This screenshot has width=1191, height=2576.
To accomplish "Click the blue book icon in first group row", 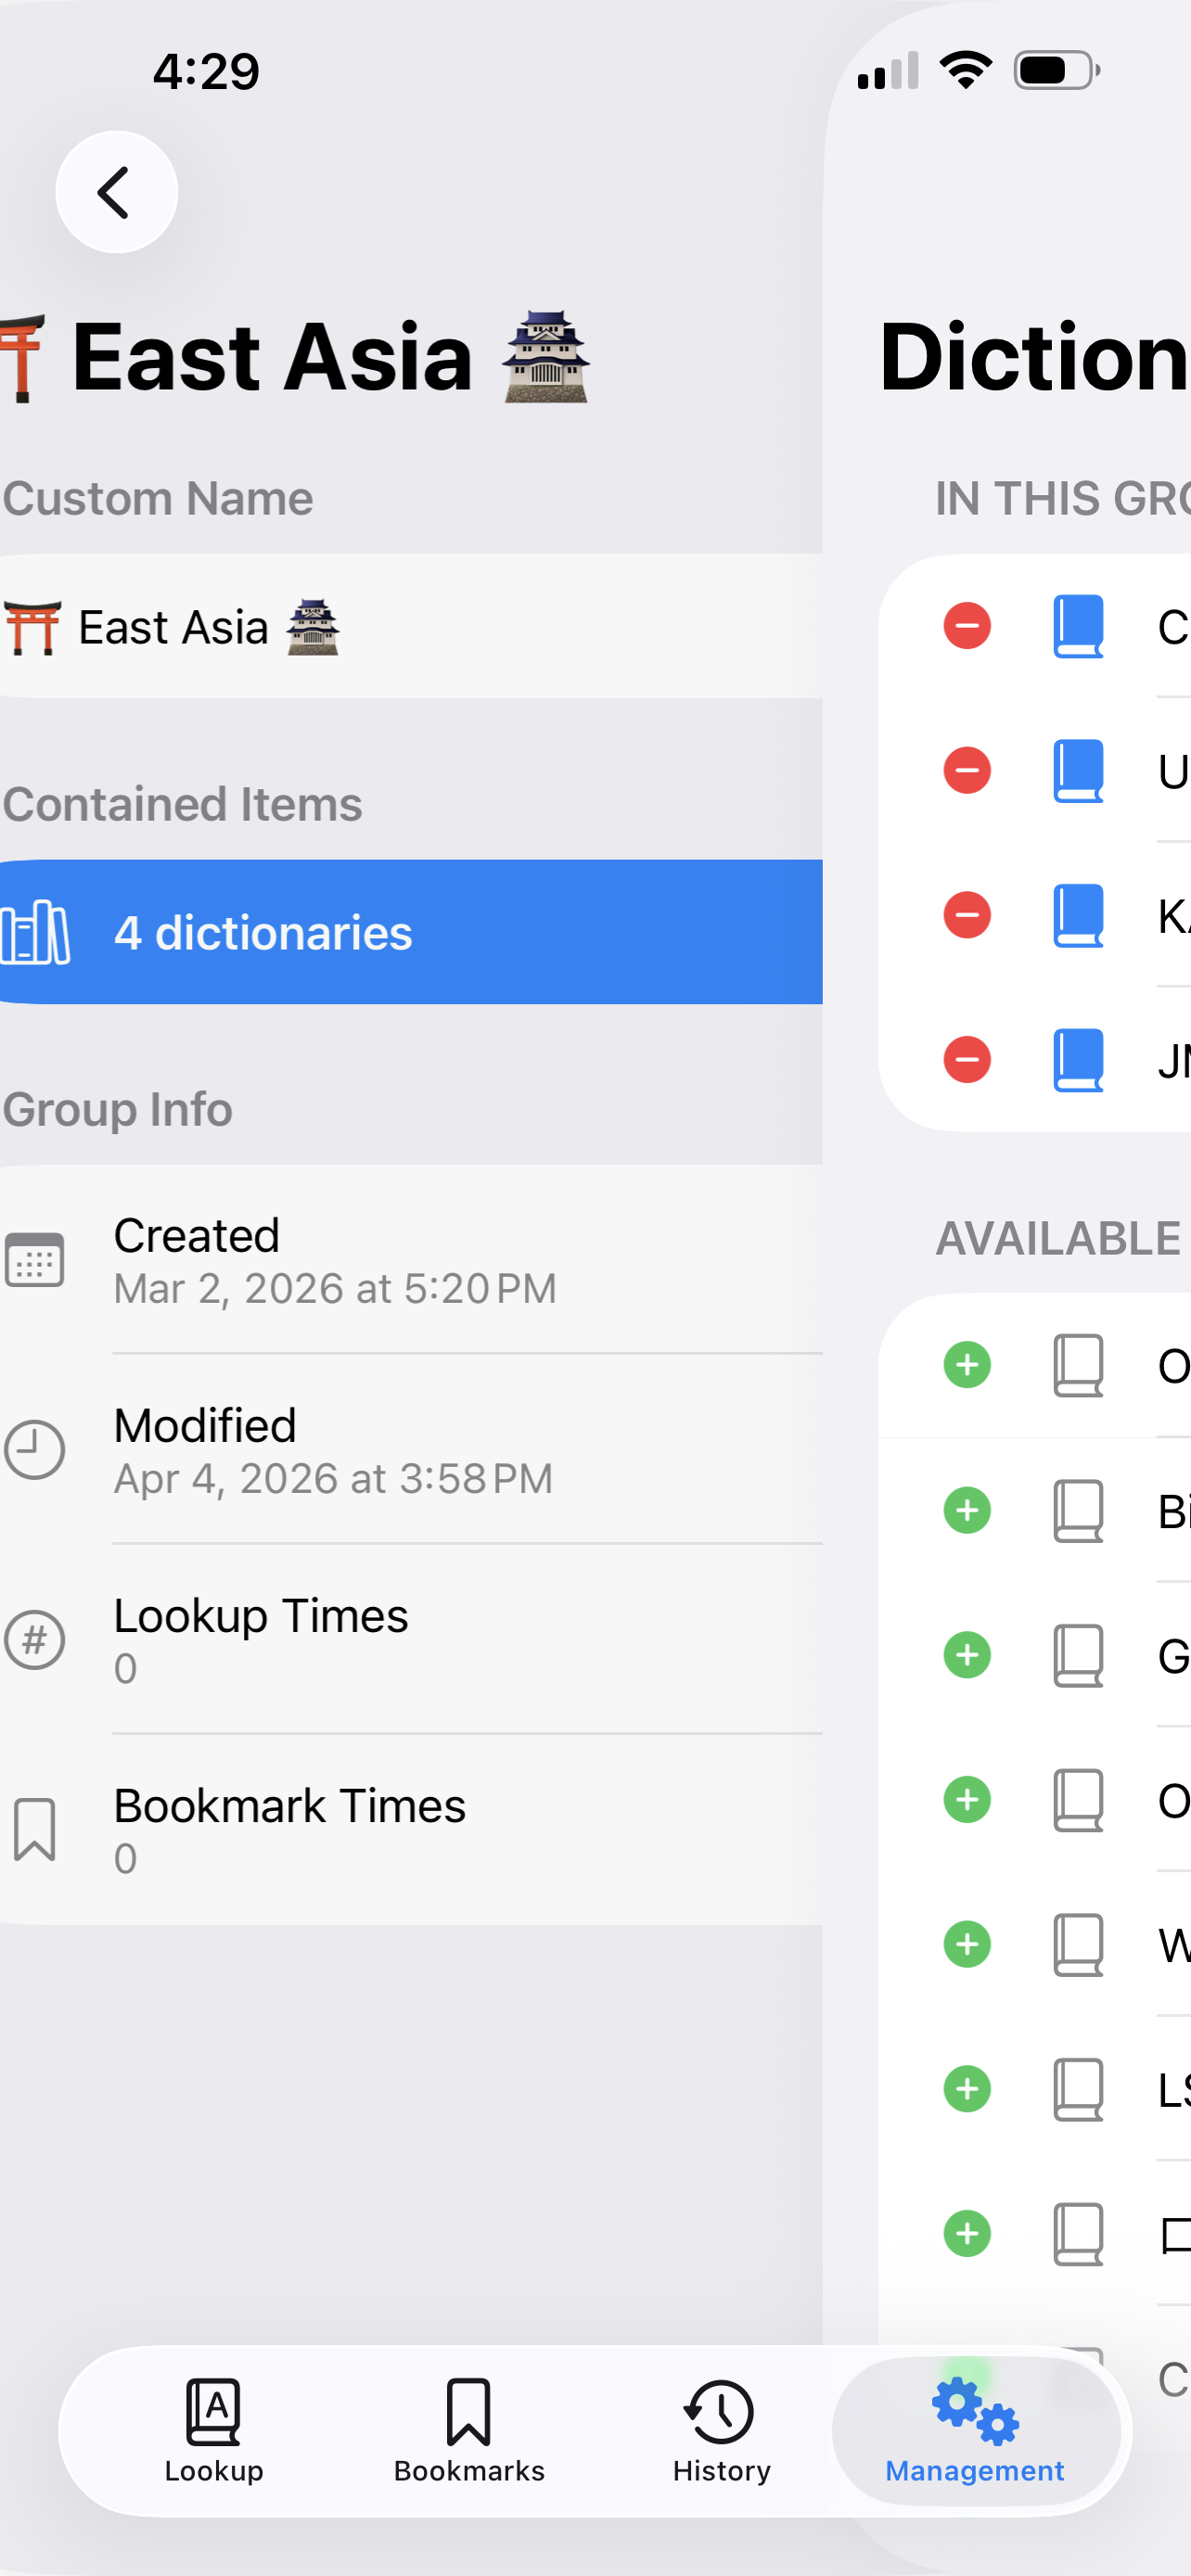I will click(1078, 627).
